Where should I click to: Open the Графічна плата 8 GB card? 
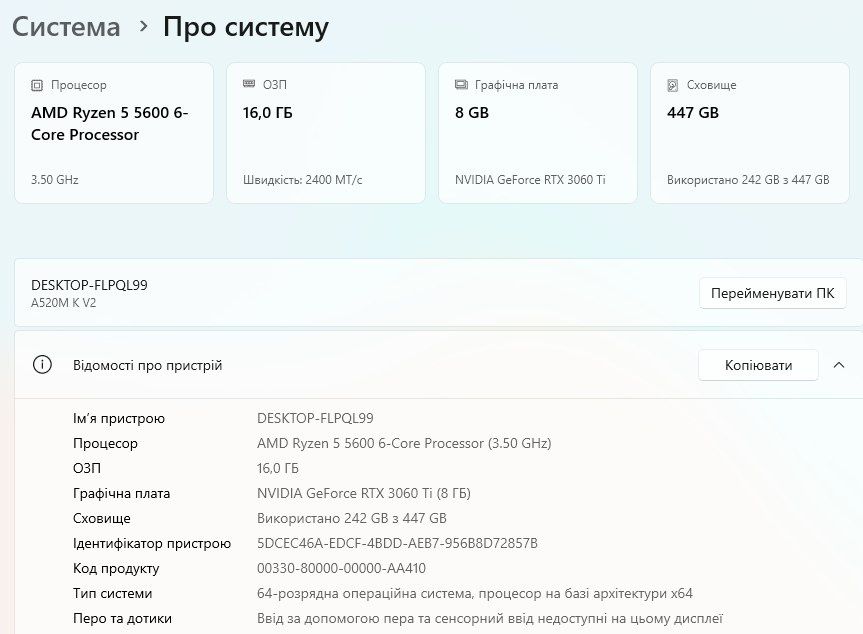click(x=538, y=133)
